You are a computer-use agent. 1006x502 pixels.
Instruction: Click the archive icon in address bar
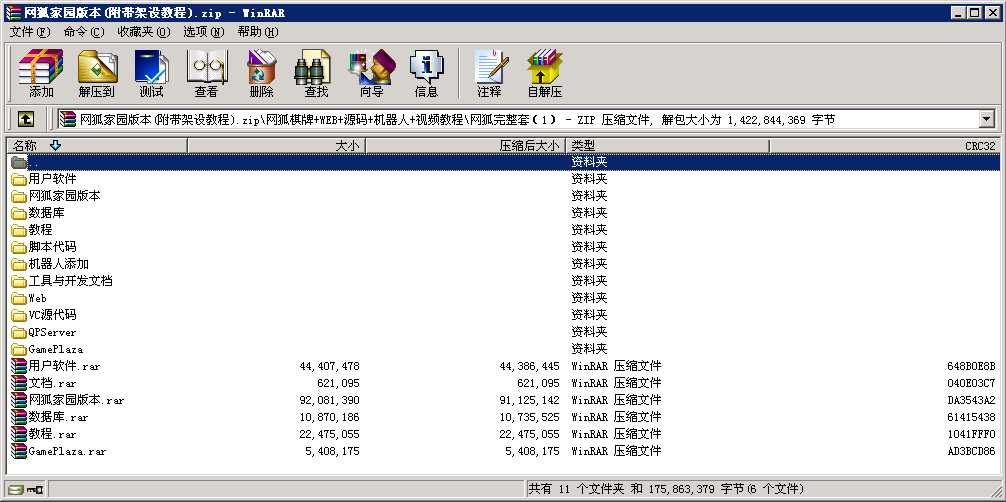(x=67, y=119)
